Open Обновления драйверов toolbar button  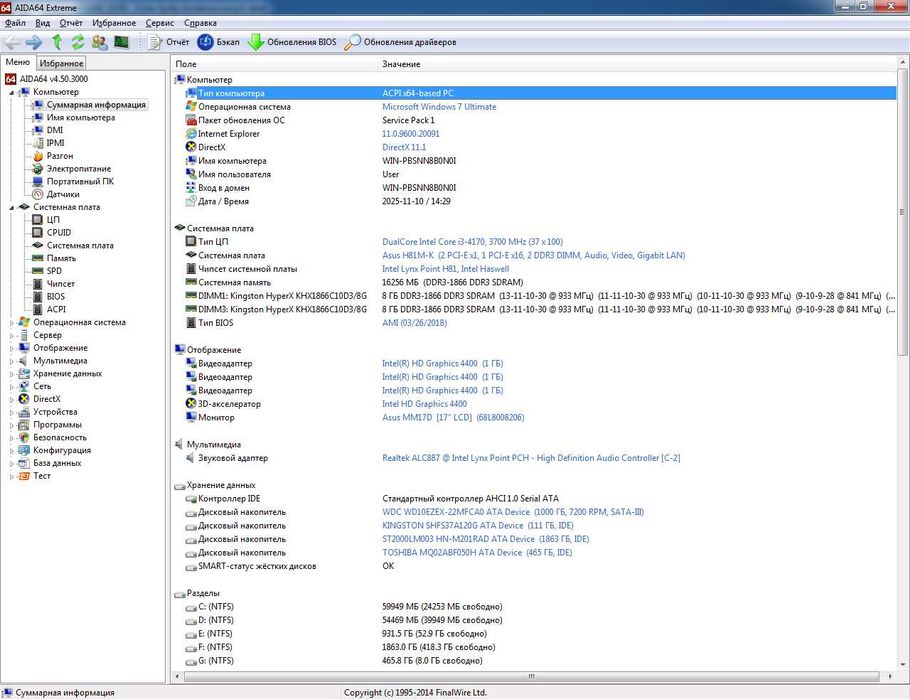click(400, 42)
